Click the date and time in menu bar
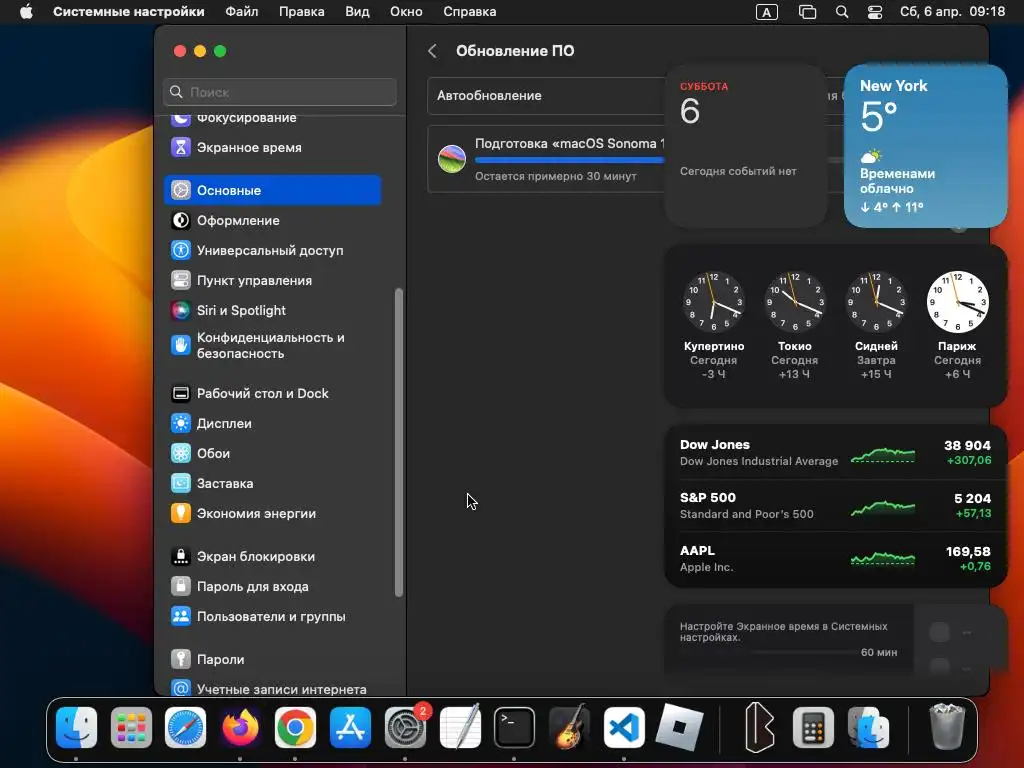 [x=952, y=12]
